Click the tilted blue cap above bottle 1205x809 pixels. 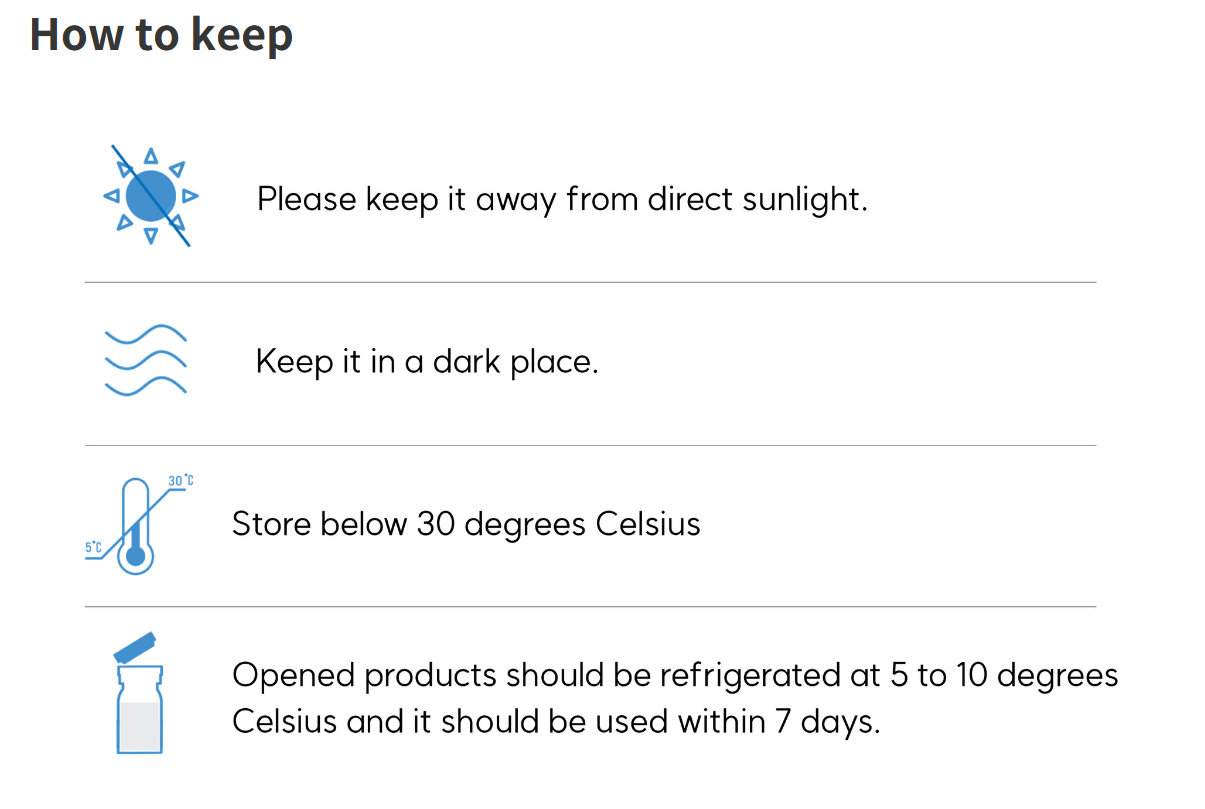[137, 647]
